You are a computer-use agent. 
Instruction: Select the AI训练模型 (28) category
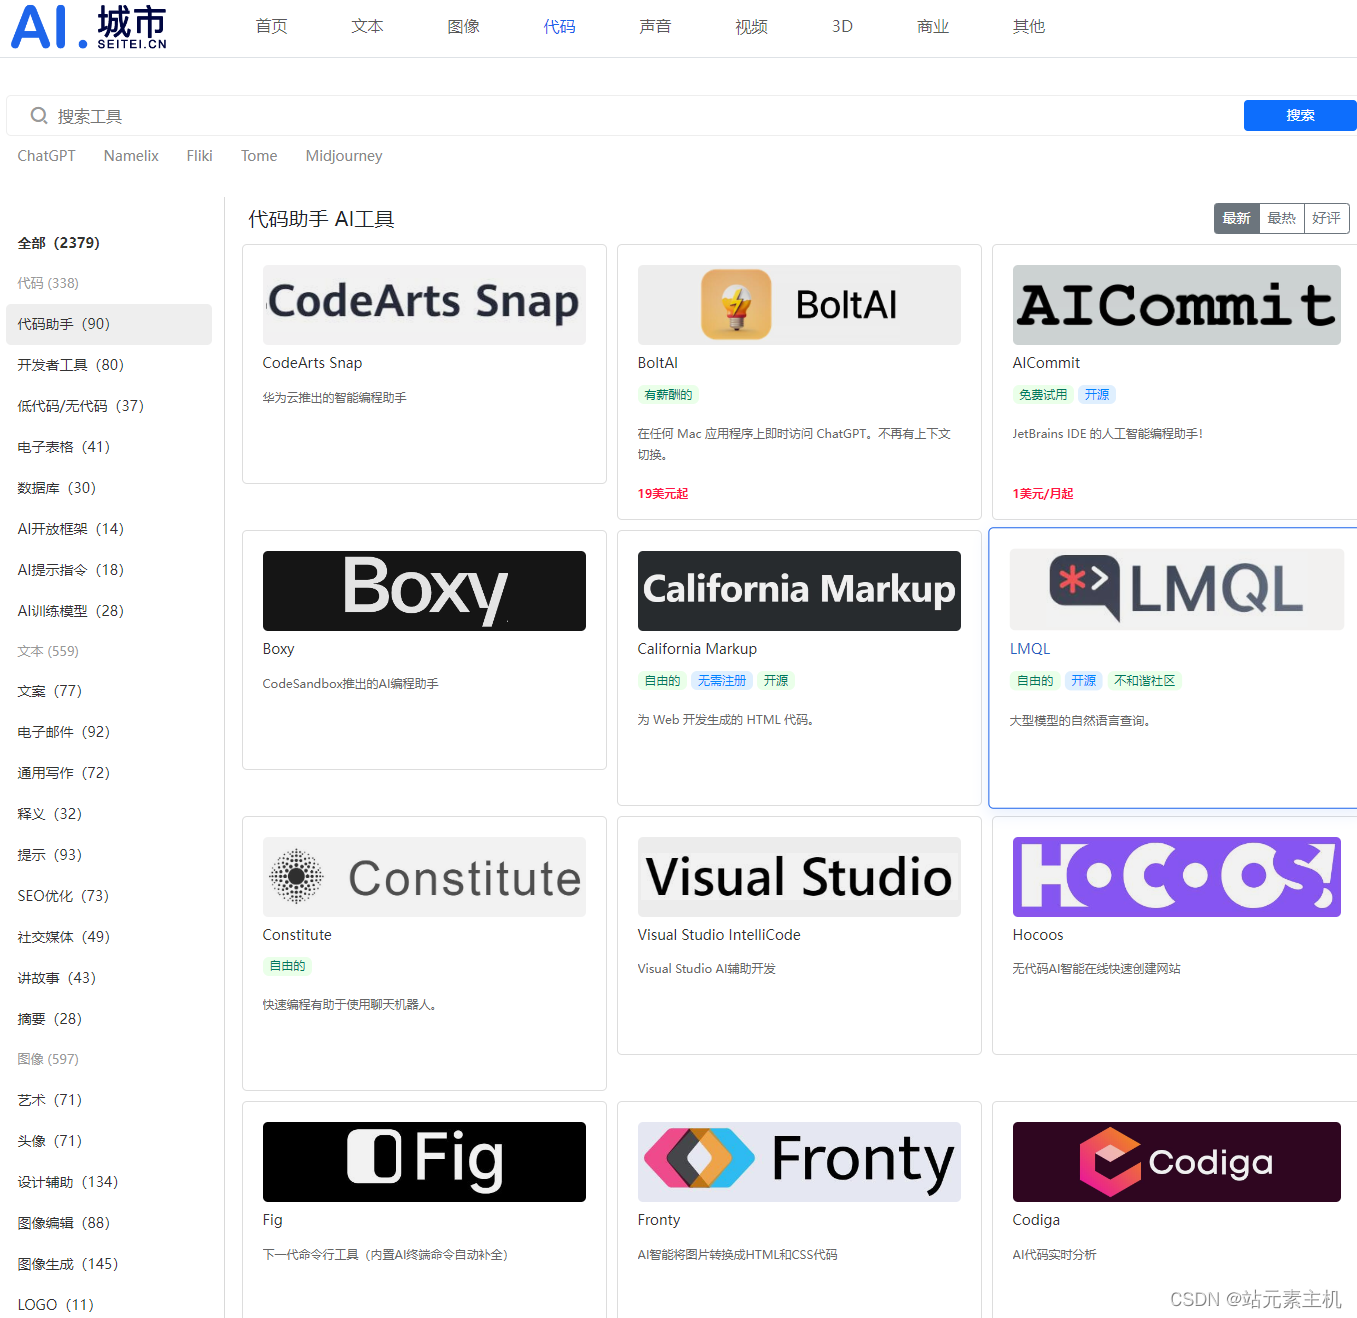click(x=70, y=611)
